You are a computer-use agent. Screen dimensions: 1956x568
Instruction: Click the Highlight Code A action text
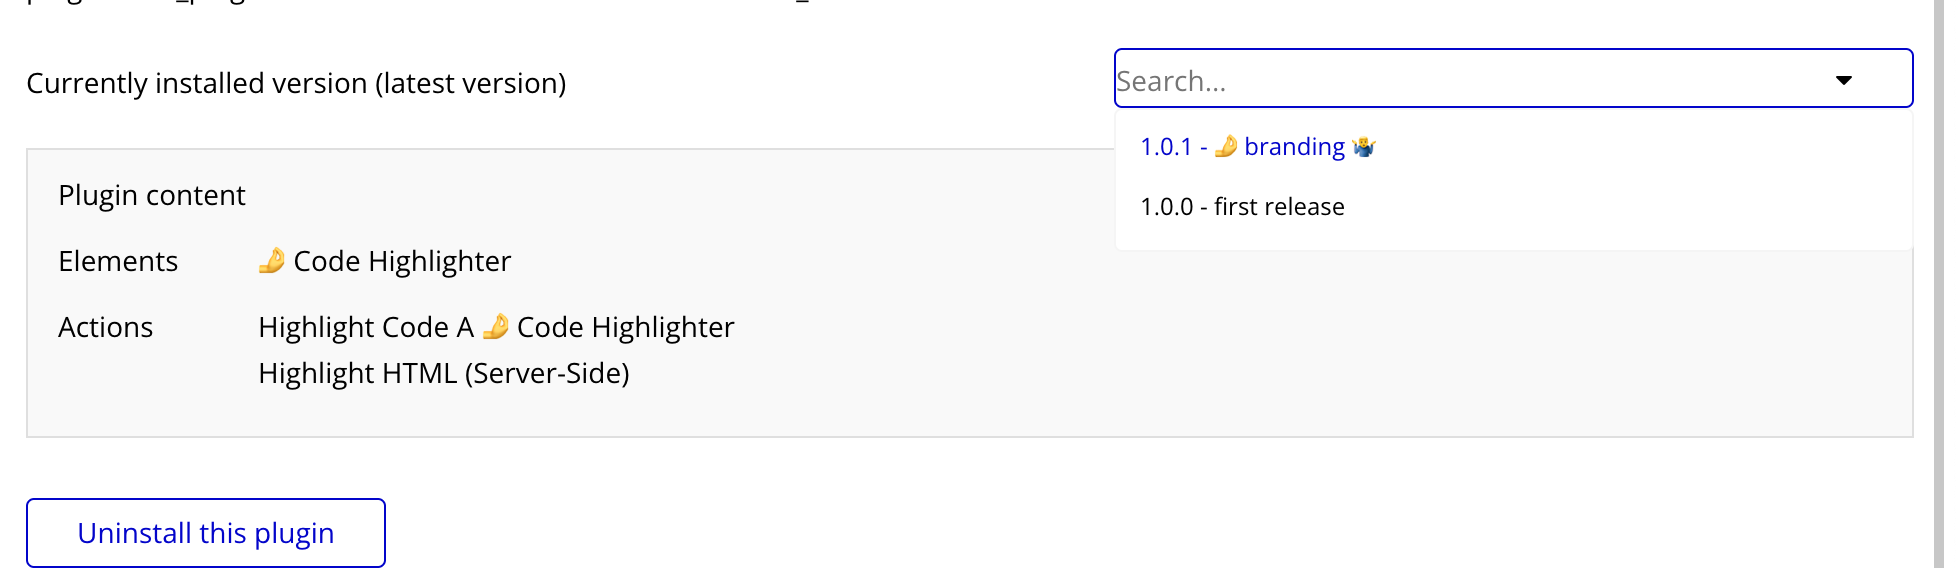pyautogui.click(x=366, y=327)
